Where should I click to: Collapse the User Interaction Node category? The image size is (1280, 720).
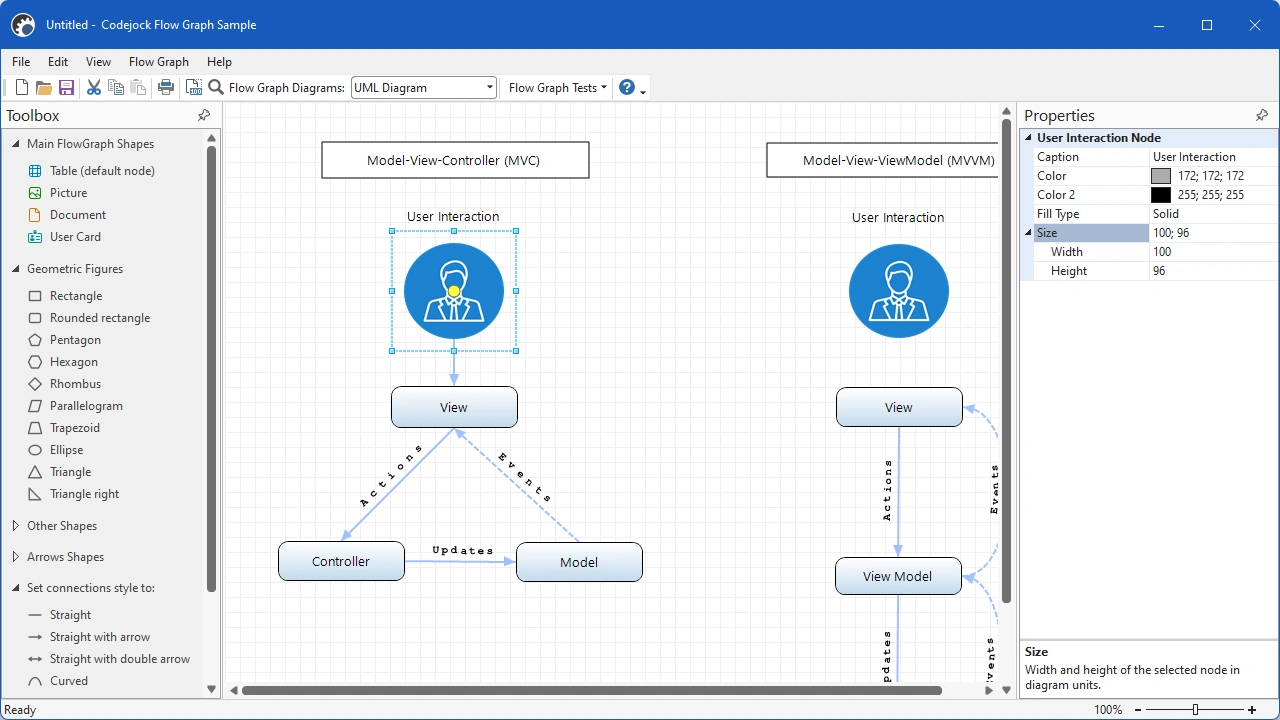pos(1028,138)
